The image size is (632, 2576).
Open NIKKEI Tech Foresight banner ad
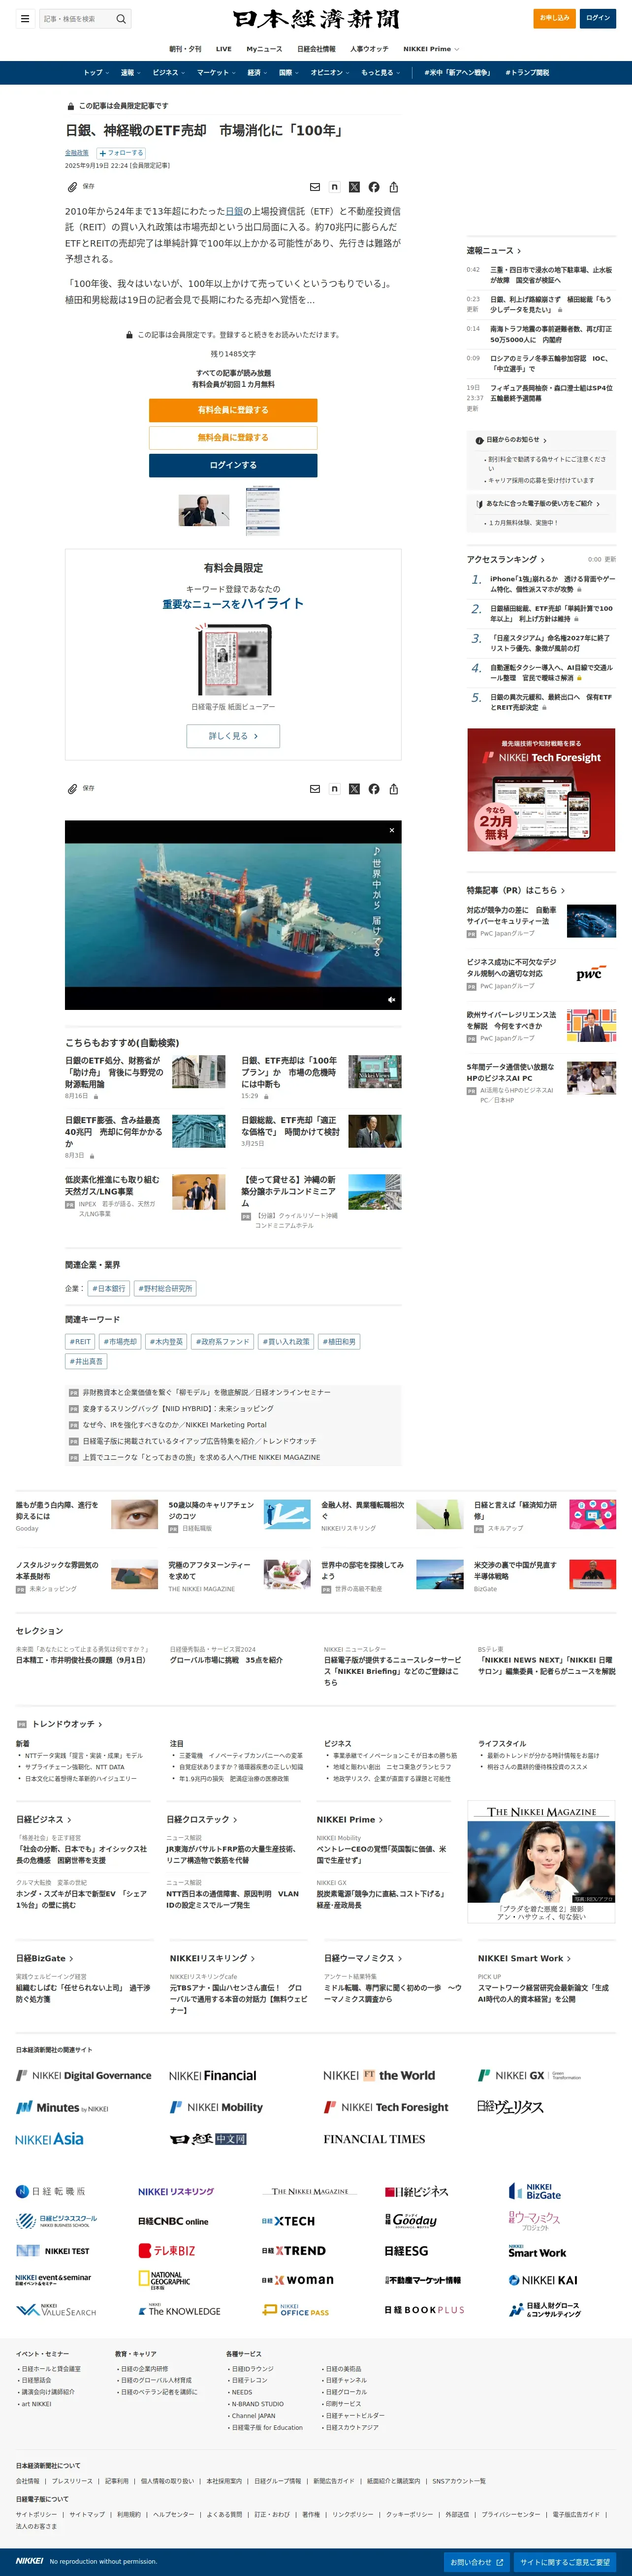(x=541, y=790)
